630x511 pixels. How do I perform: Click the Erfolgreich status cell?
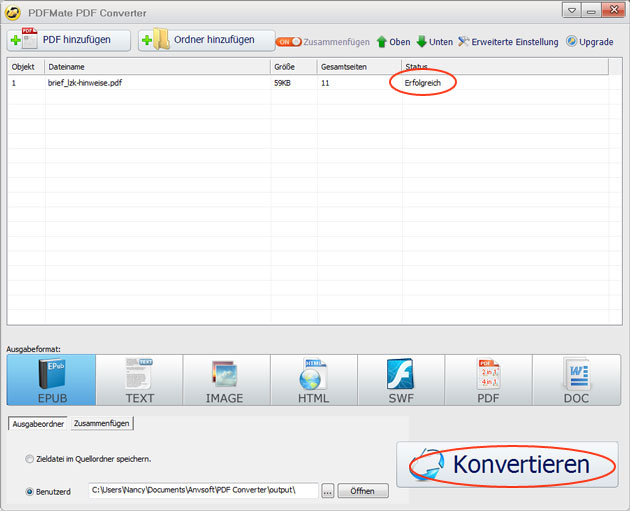coord(423,83)
